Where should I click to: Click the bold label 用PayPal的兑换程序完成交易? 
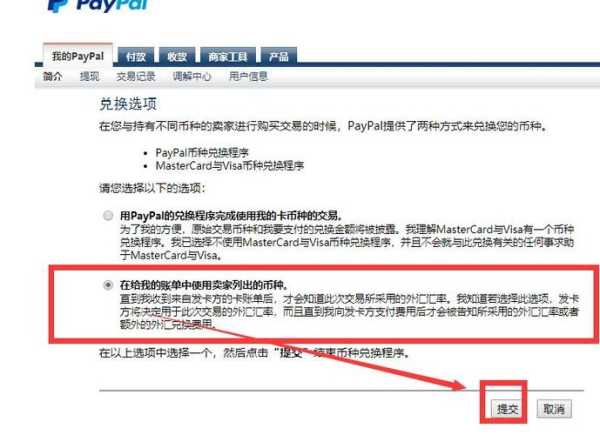pos(232,215)
